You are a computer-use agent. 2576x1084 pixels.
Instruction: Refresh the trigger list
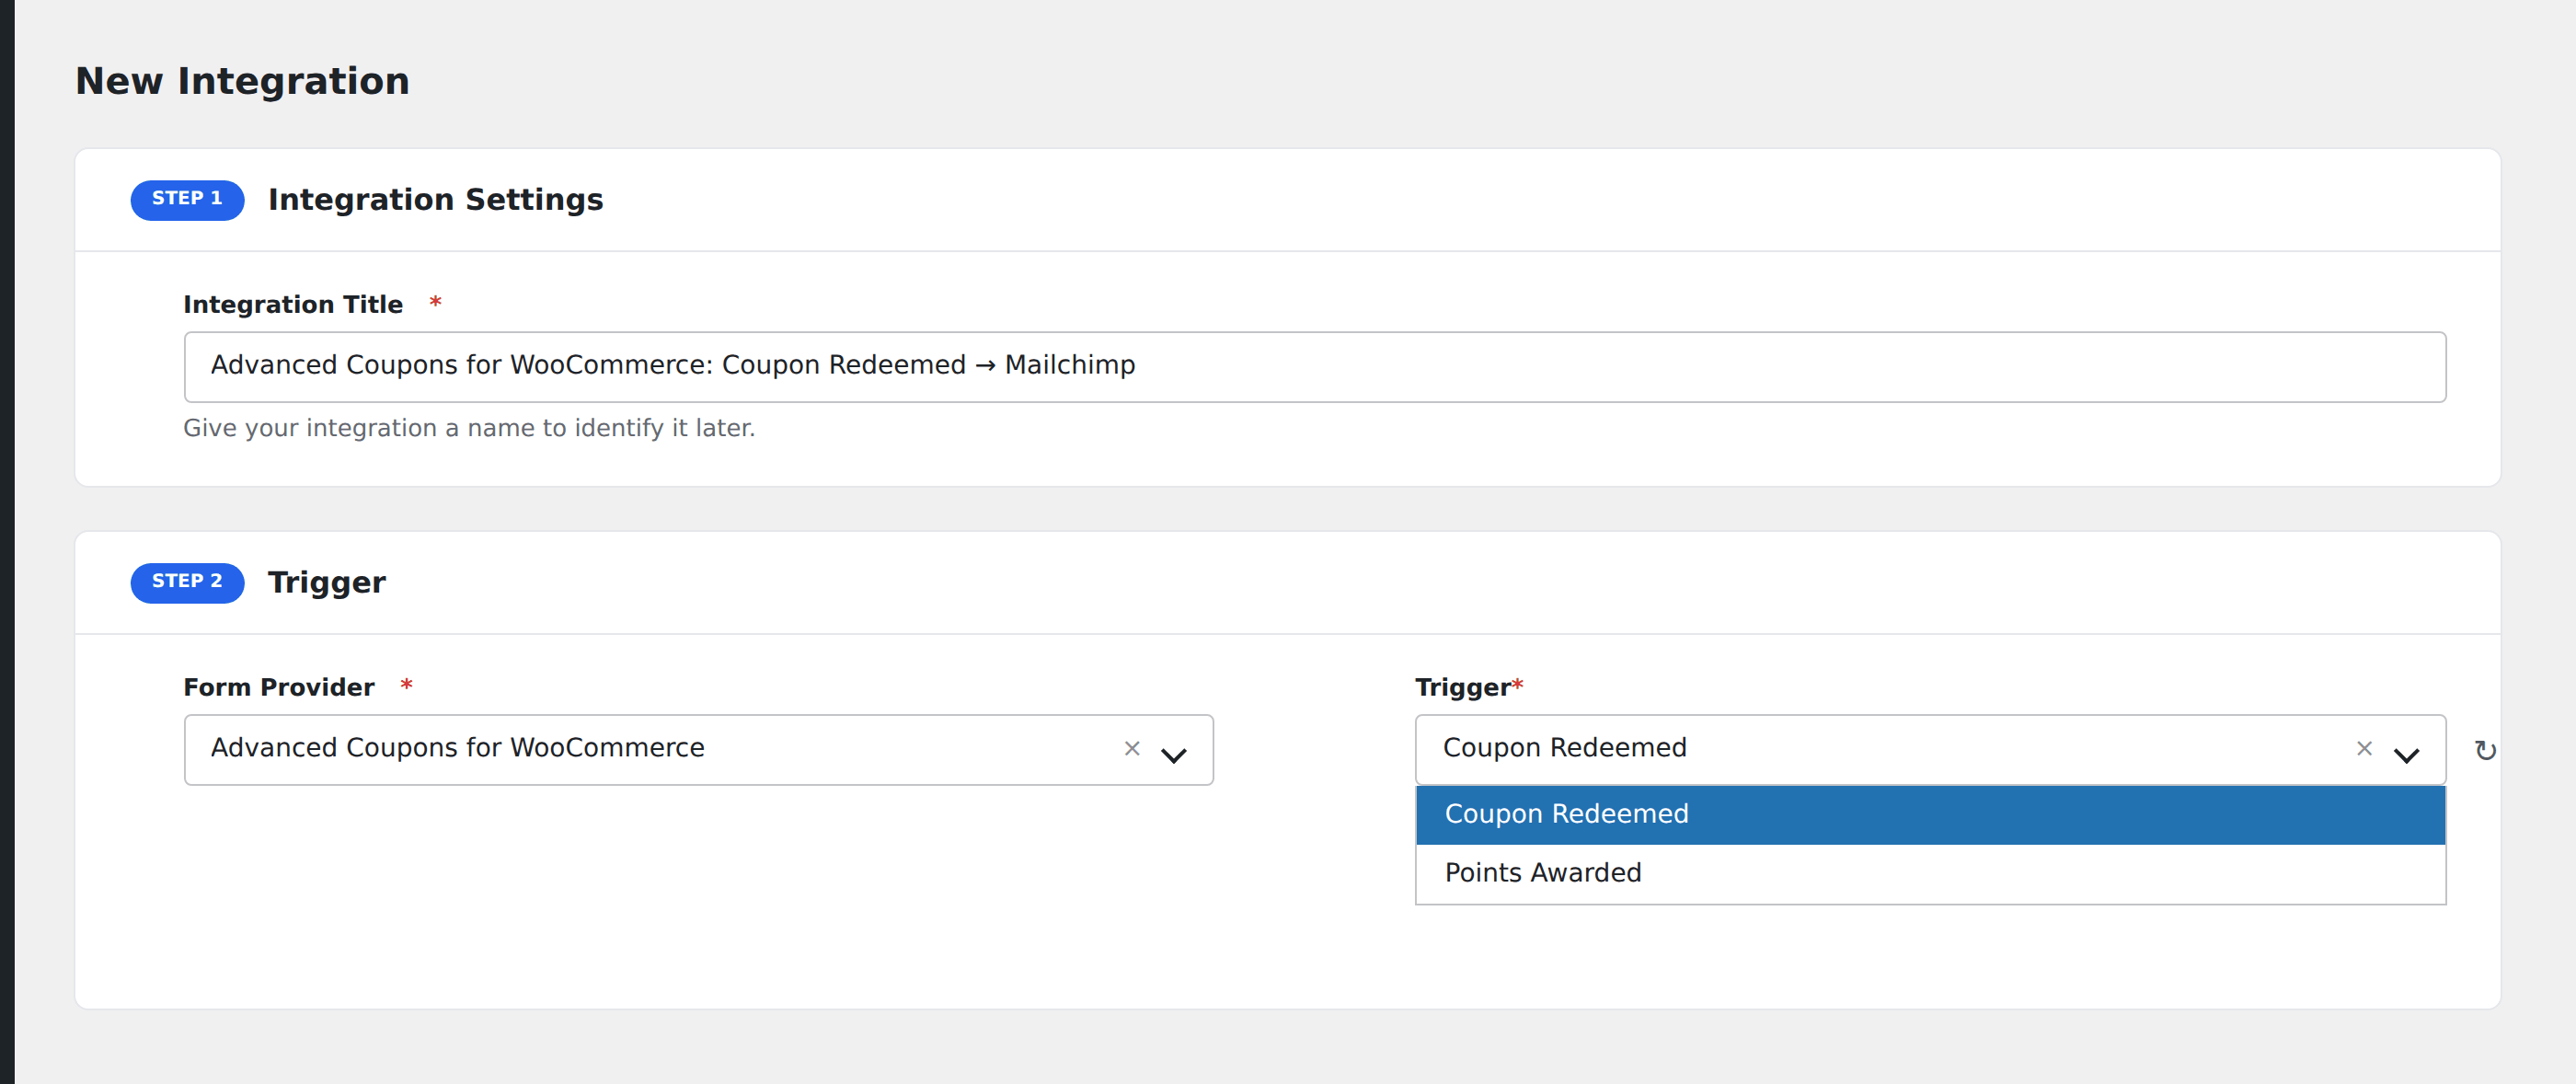[x=2485, y=750]
